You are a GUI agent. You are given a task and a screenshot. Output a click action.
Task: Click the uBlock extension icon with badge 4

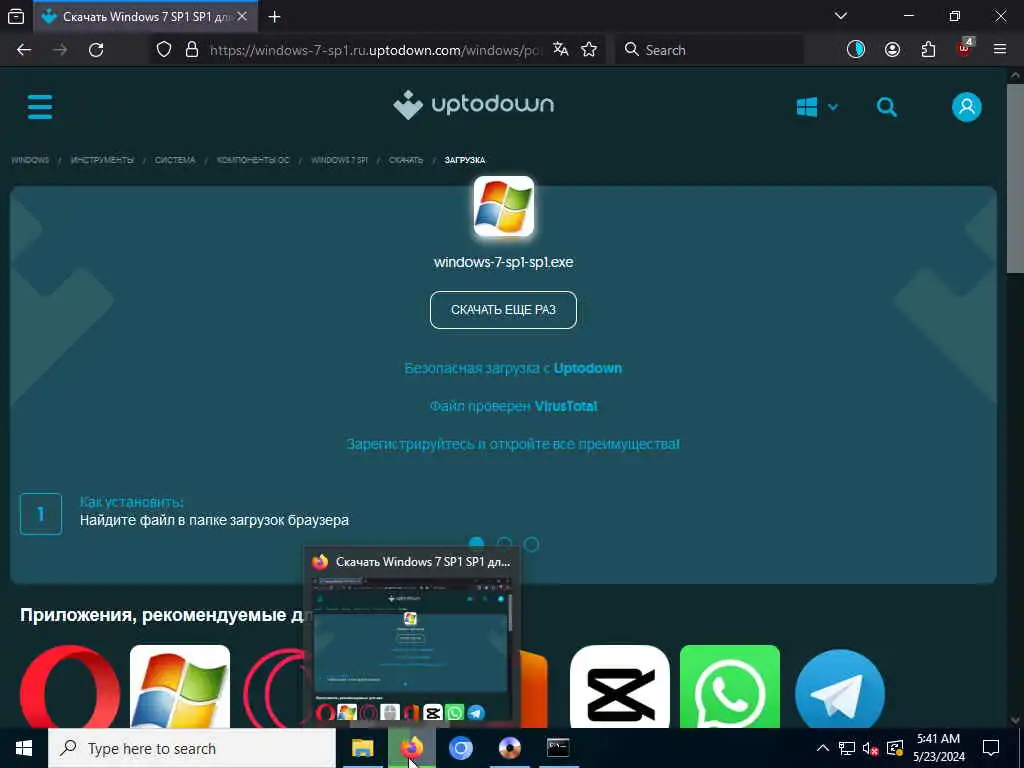tap(965, 49)
